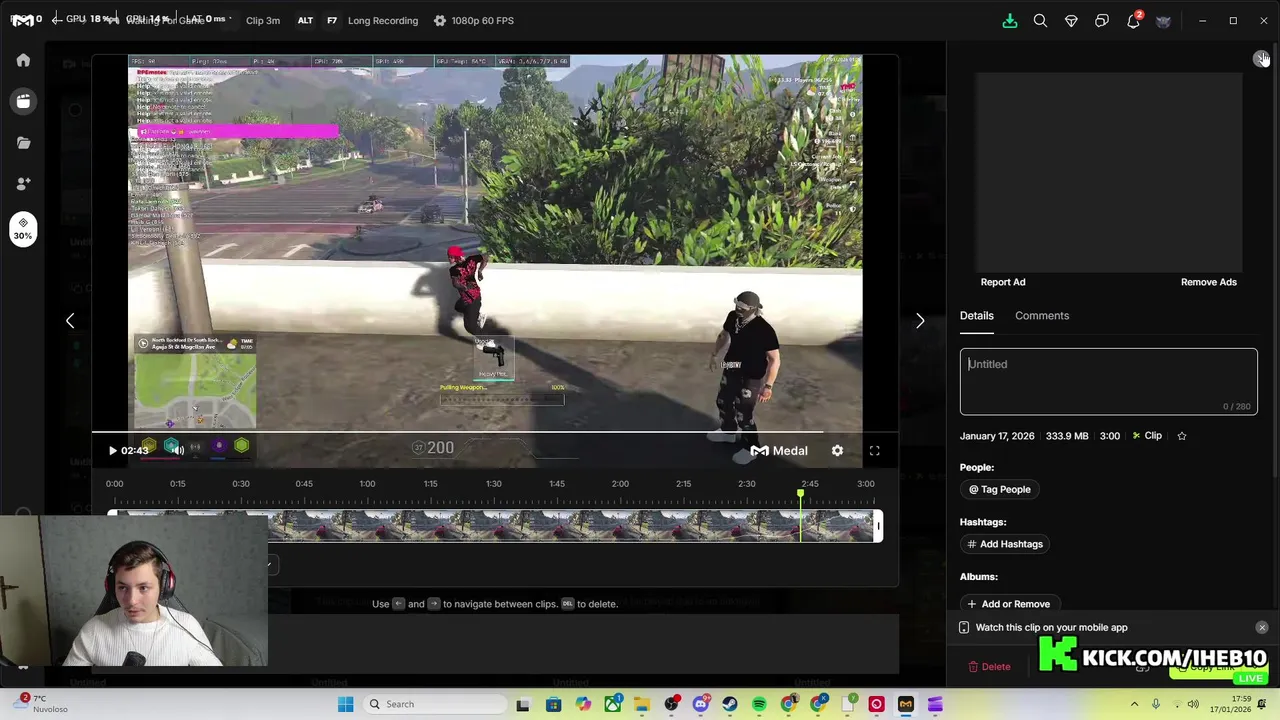
Task: Click the timeline filmstrip near 1:30
Action: pos(494,526)
